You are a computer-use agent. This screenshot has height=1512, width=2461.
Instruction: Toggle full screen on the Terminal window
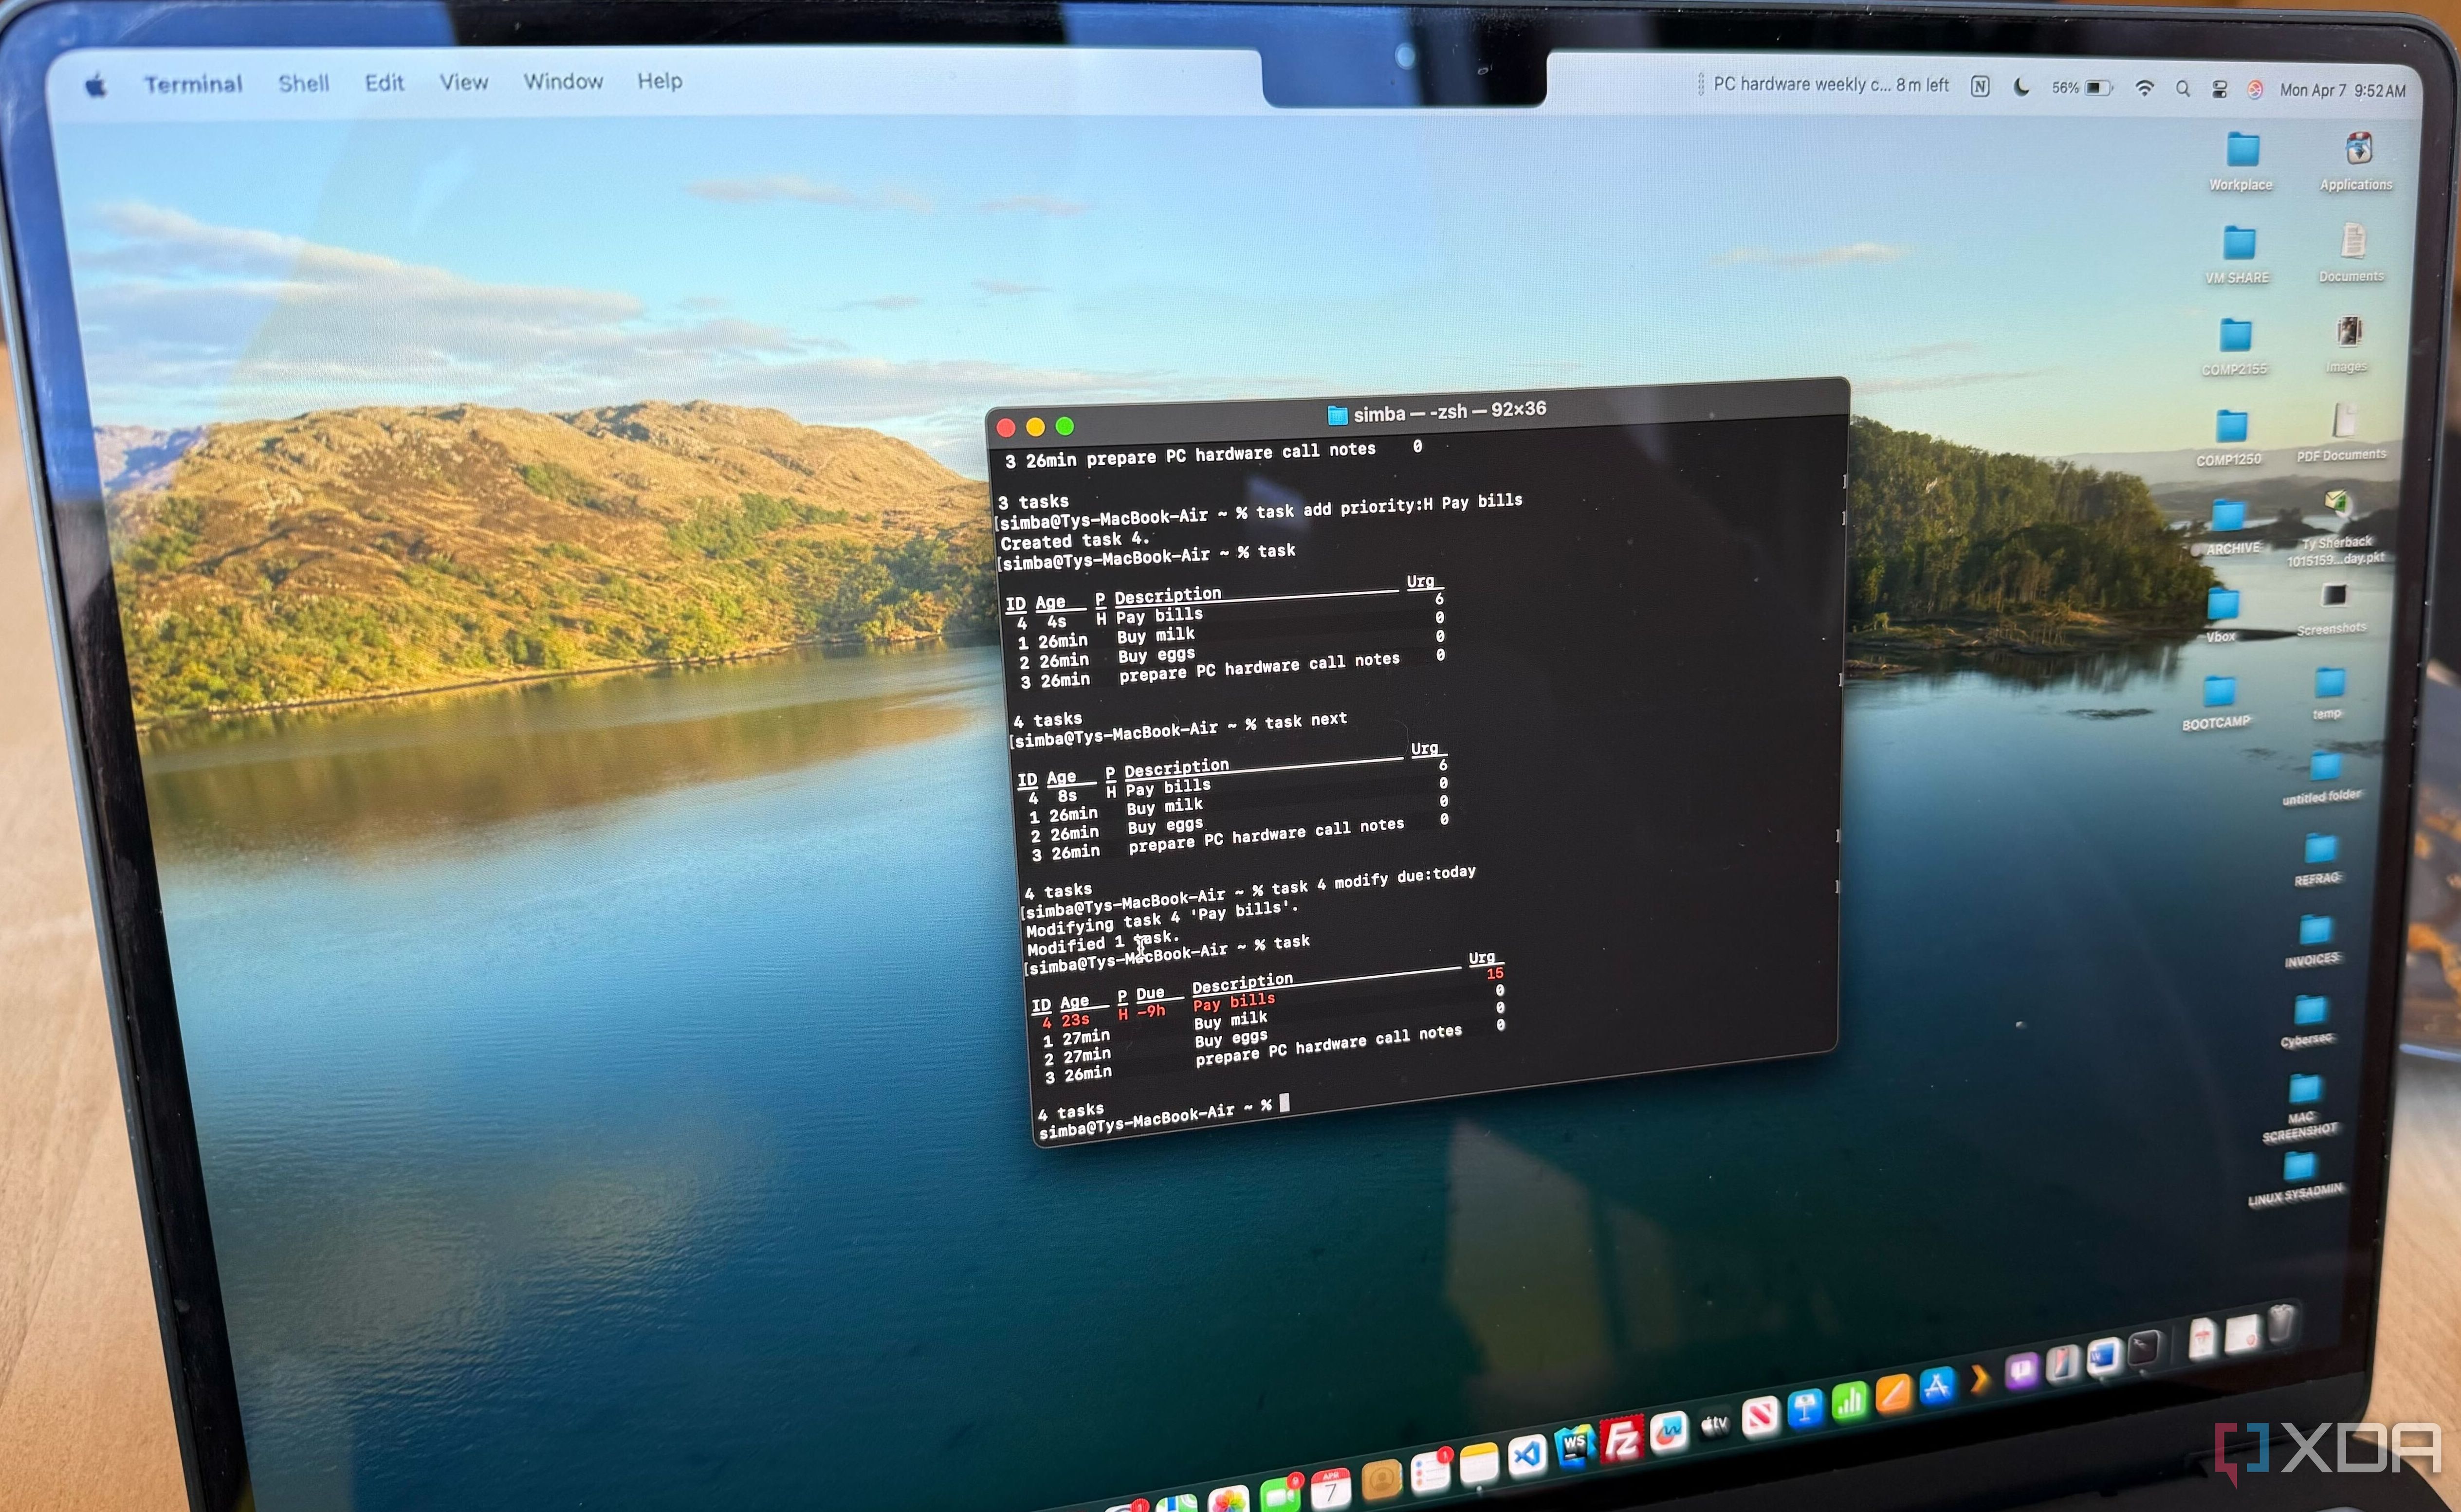click(1064, 426)
